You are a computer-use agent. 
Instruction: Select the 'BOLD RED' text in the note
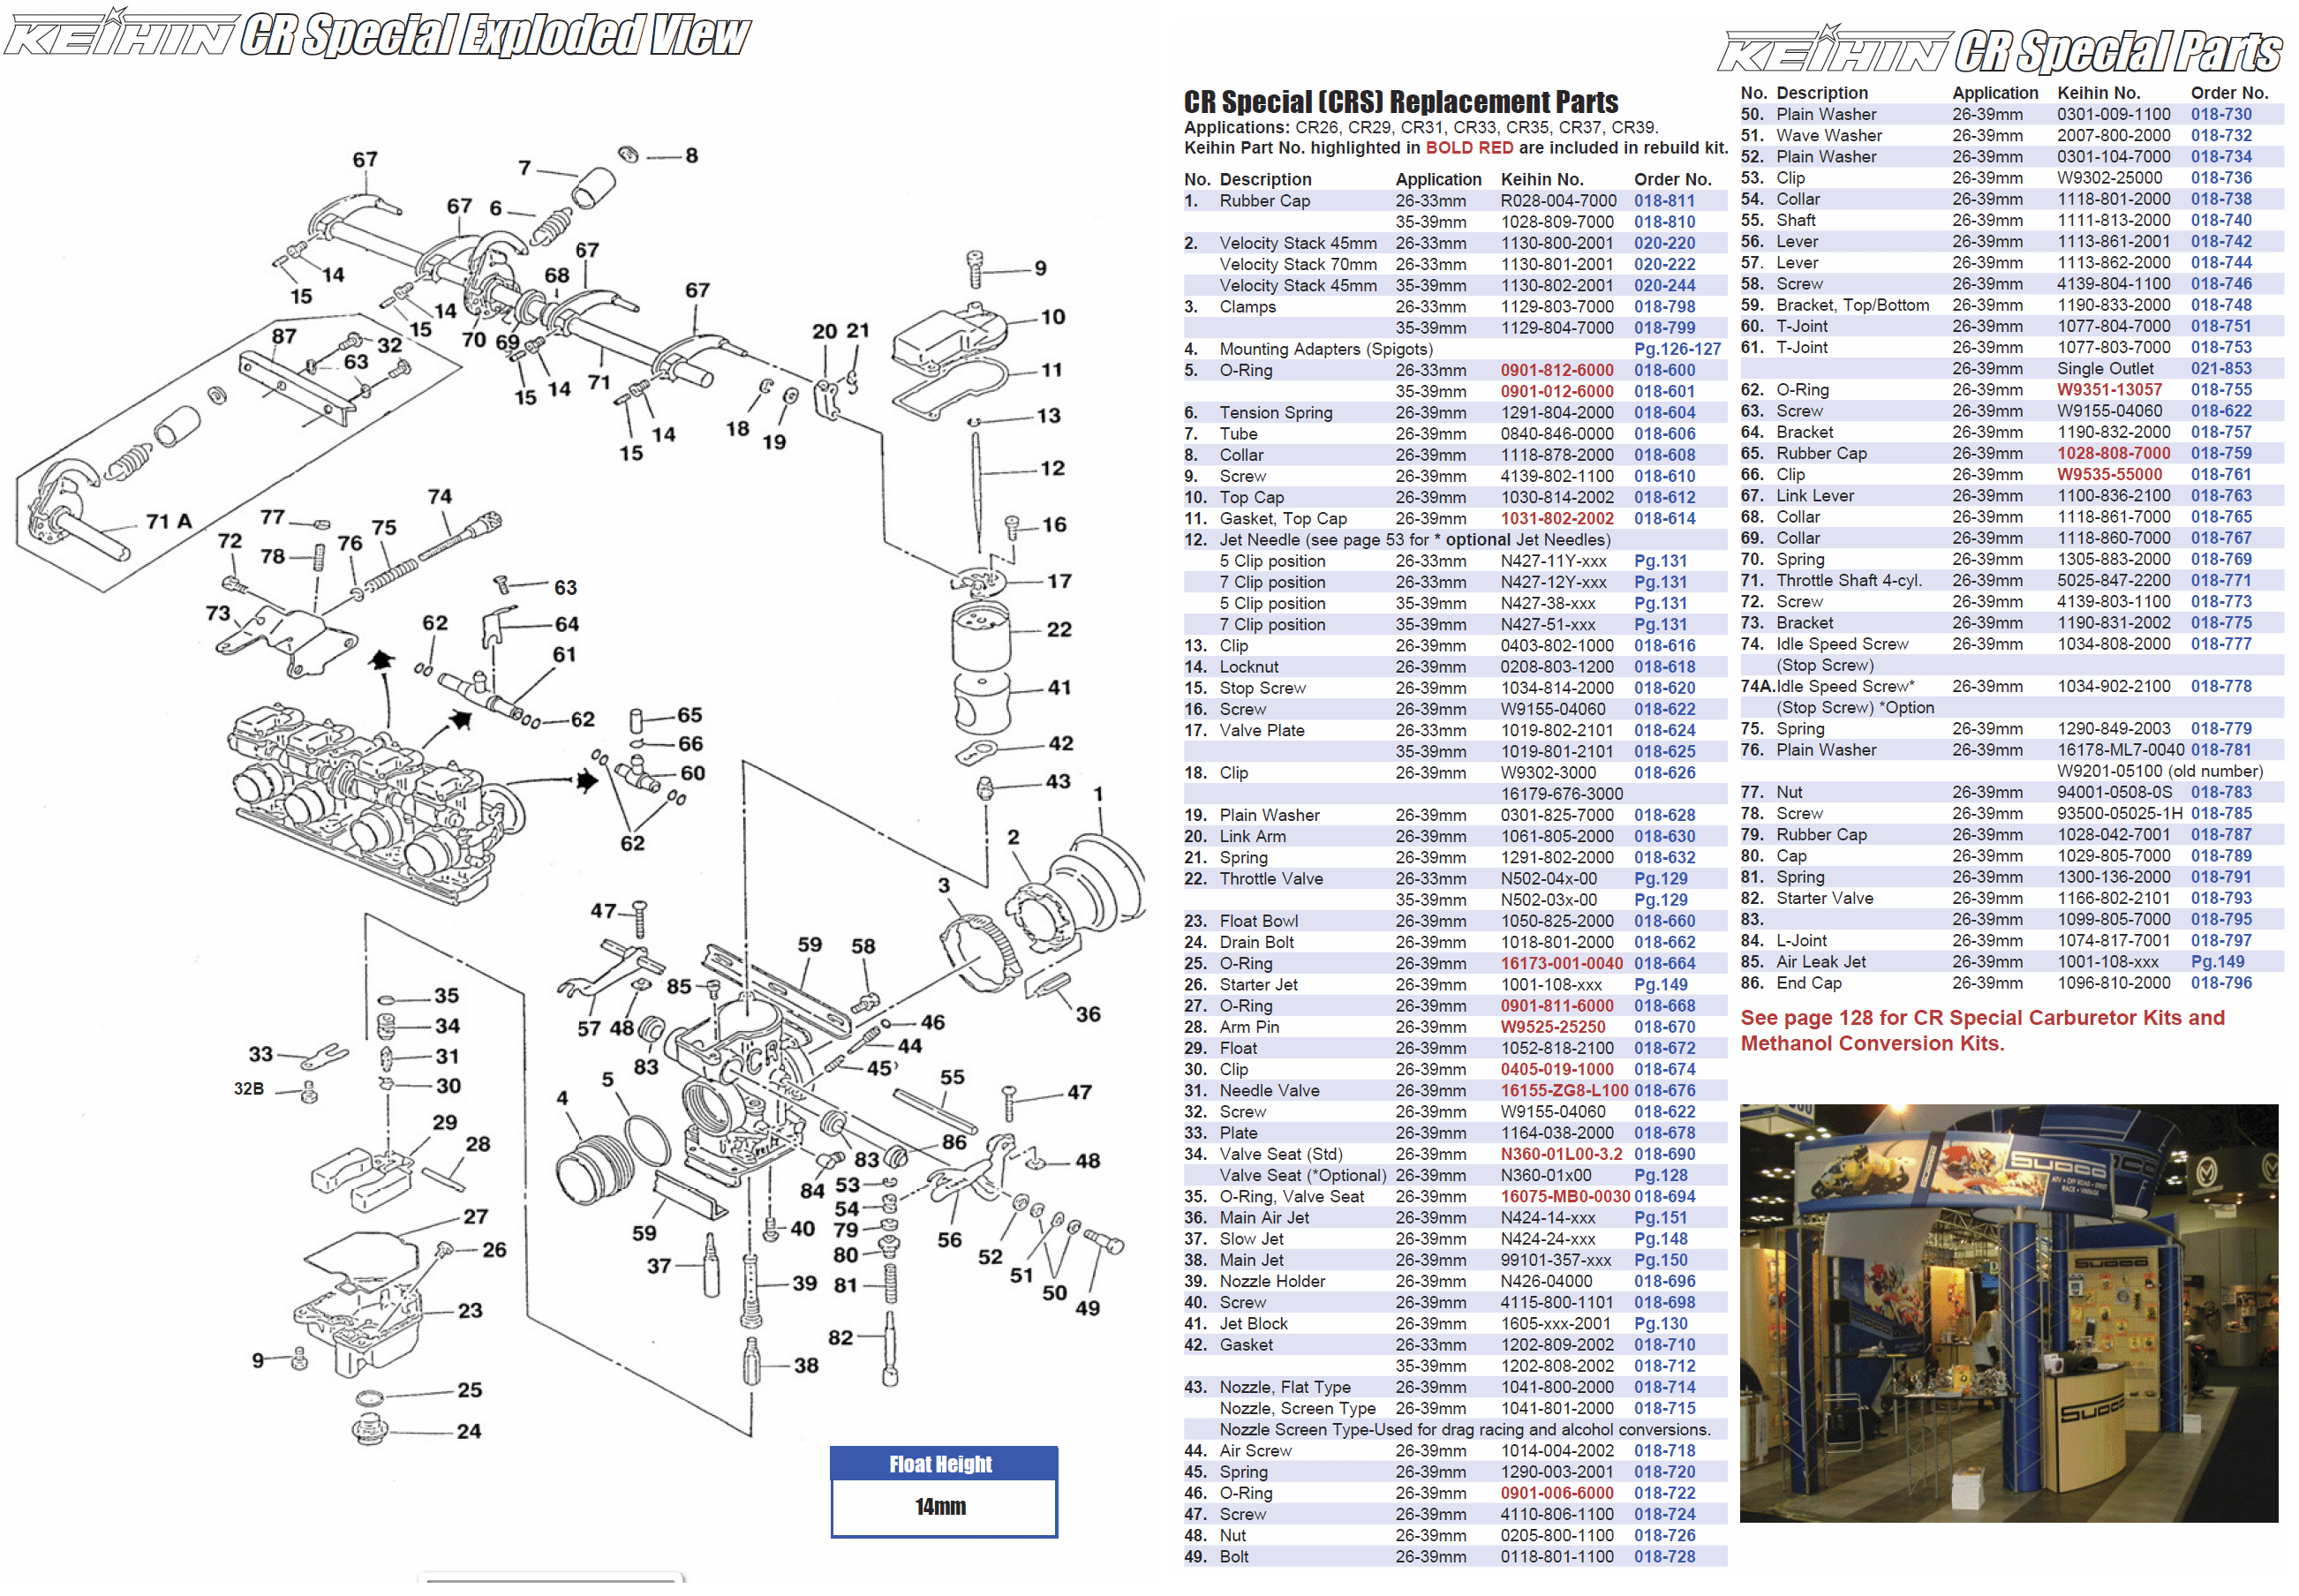pos(1468,148)
